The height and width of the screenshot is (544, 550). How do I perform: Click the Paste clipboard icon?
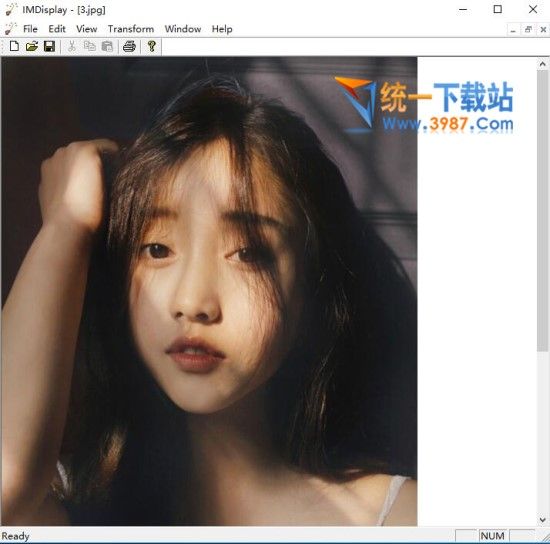tap(107, 46)
